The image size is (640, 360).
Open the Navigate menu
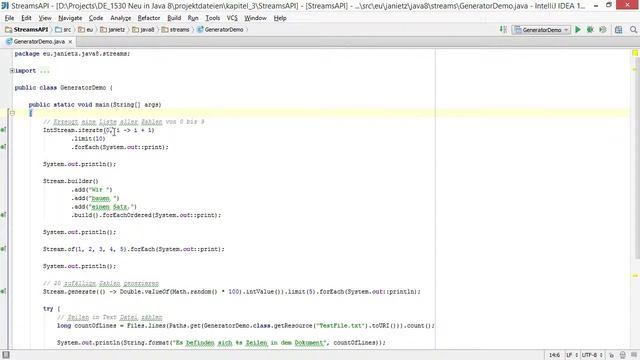[x=70, y=18]
